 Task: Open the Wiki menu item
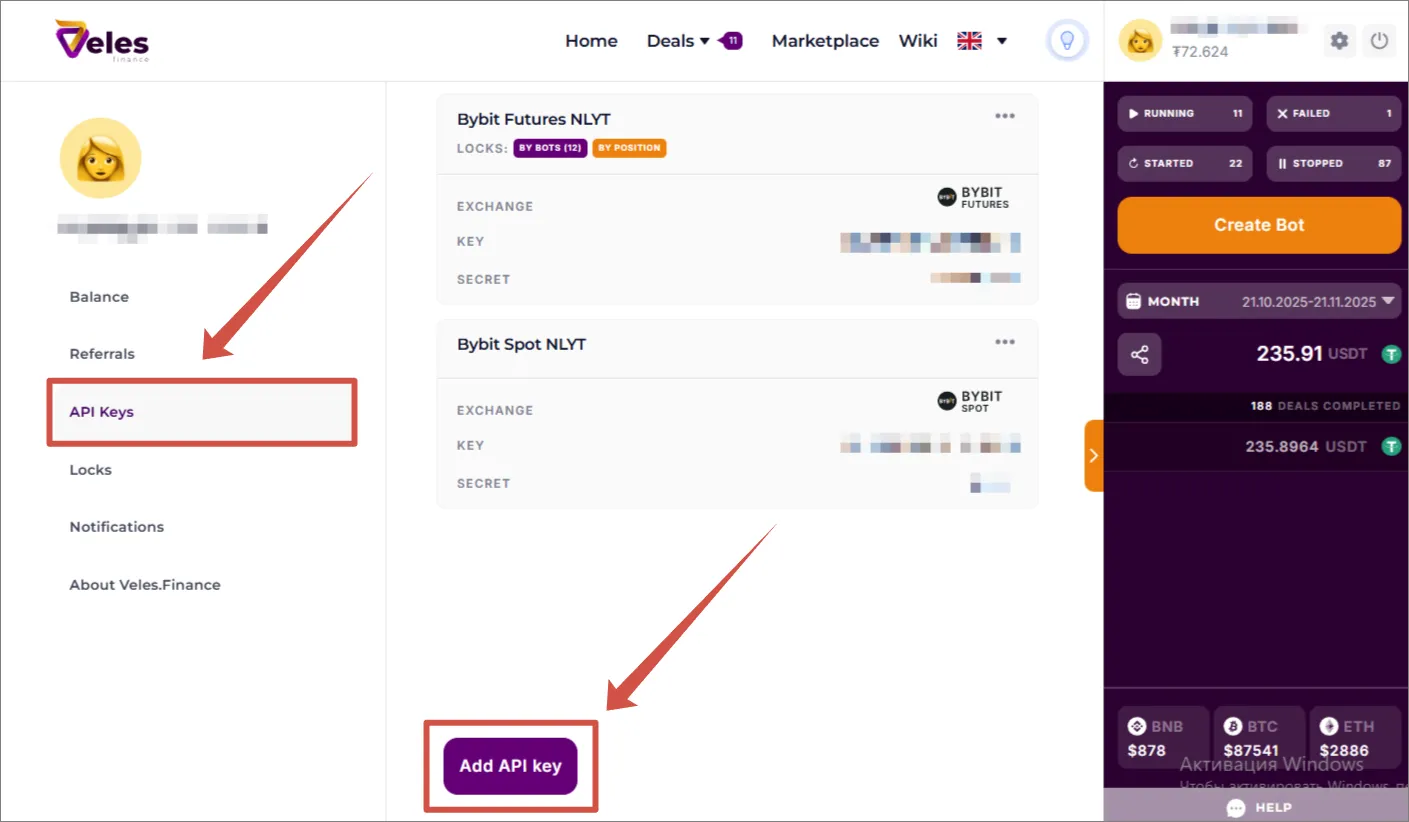pos(917,40)
